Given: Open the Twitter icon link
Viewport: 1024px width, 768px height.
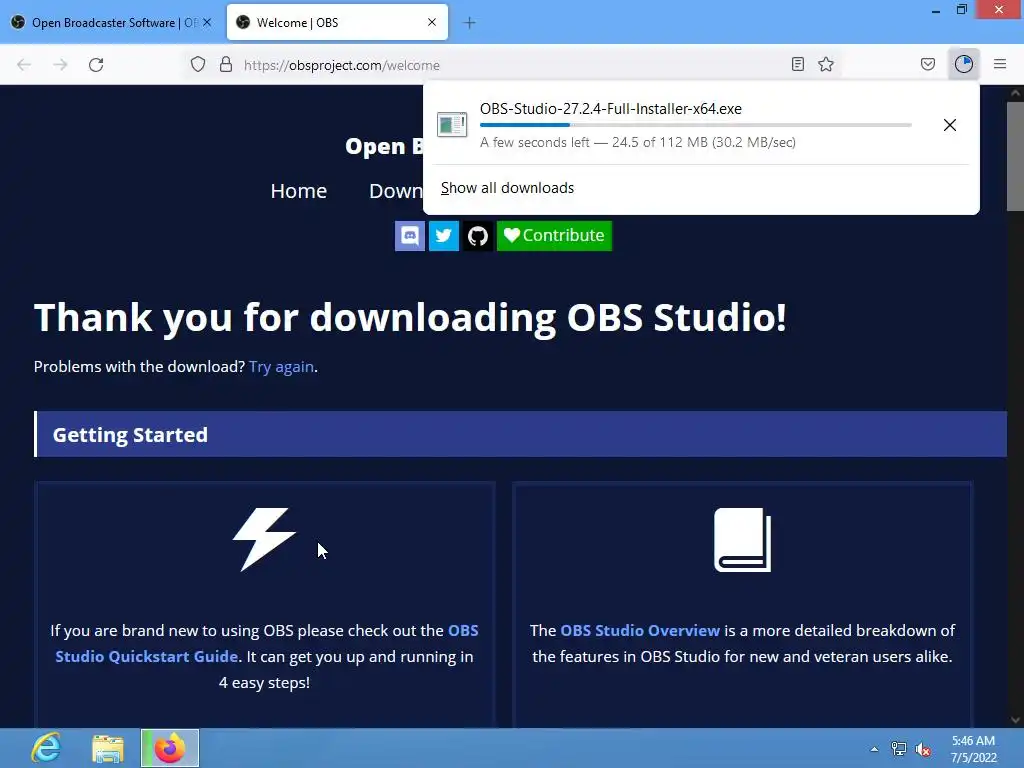Looking at the screenshot, I should click(x=443, y=236).
